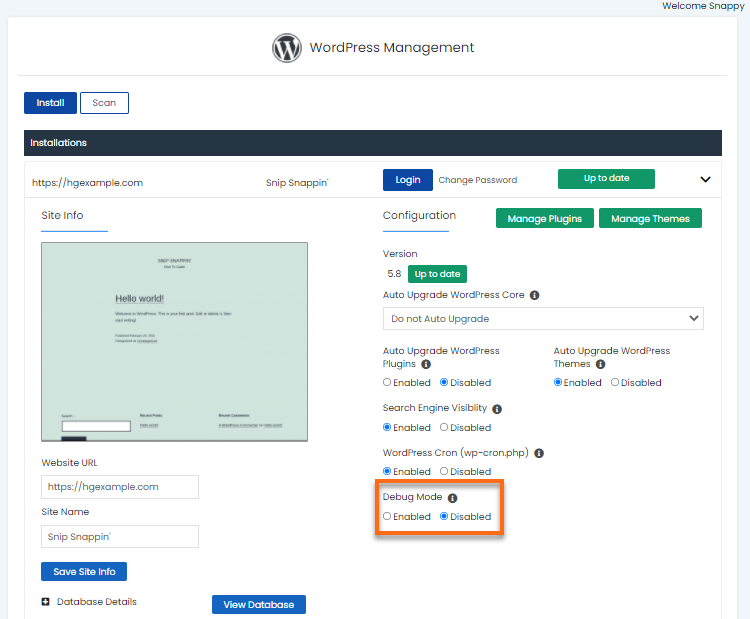Select the Configuration tab heading
The height and width of the screenshot is (619, 750).
[x=419, y=215]
